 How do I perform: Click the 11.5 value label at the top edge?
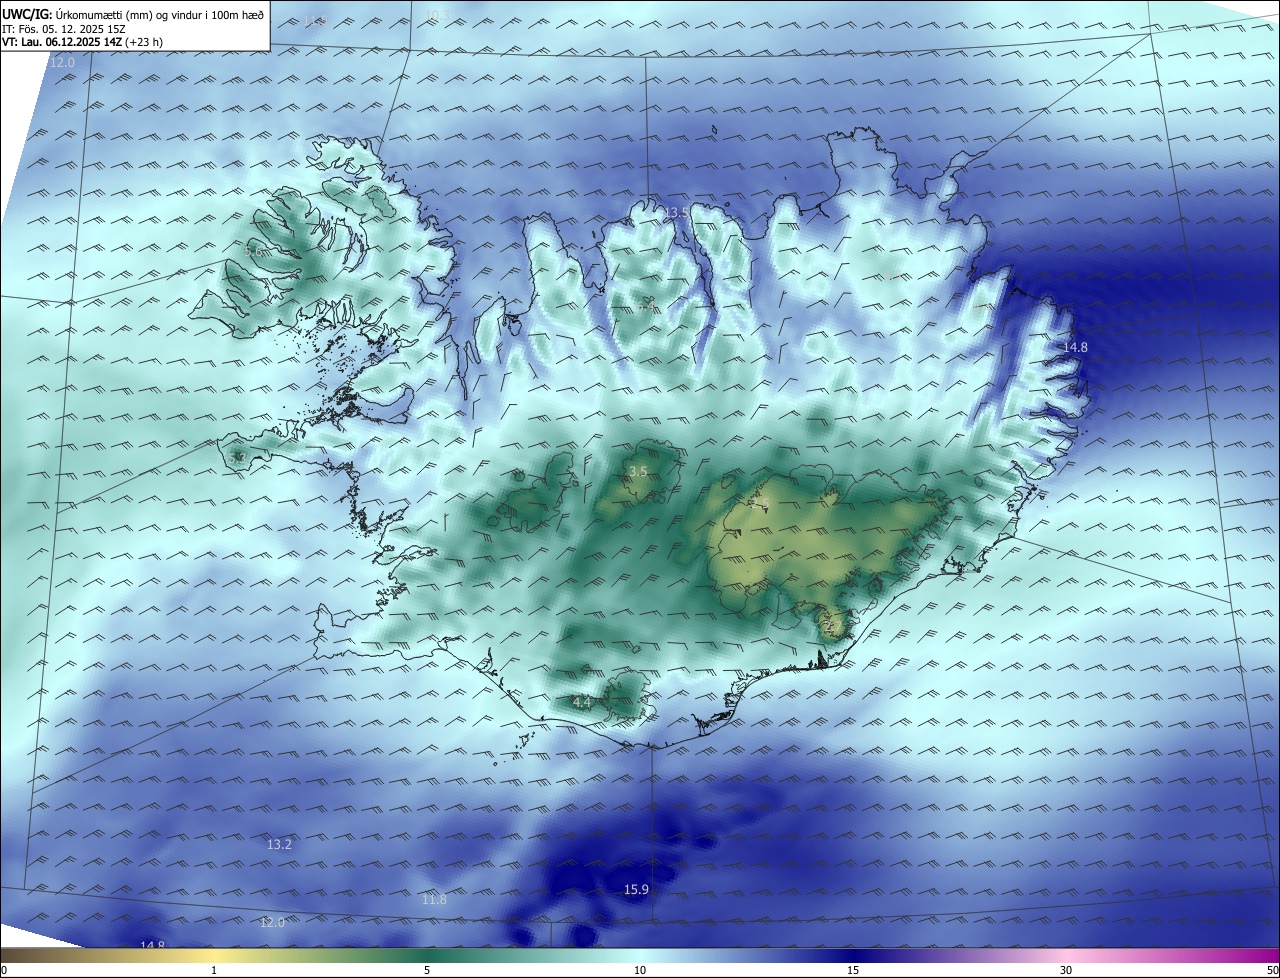pyautogui.click(x=315, y=20)
